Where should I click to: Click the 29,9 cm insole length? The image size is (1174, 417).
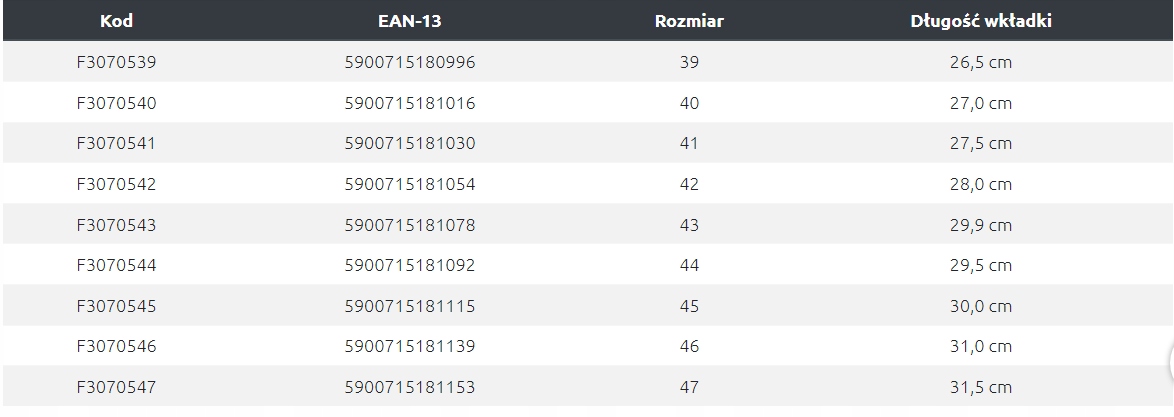pyautogui.click(x=980, y=225)
